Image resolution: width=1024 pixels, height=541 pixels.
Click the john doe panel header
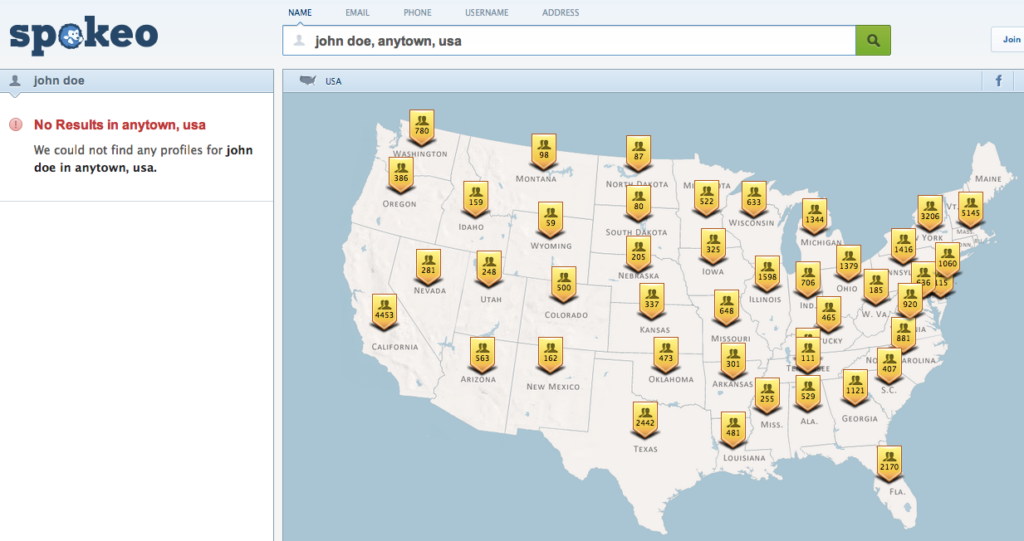[x=136, y=80]
